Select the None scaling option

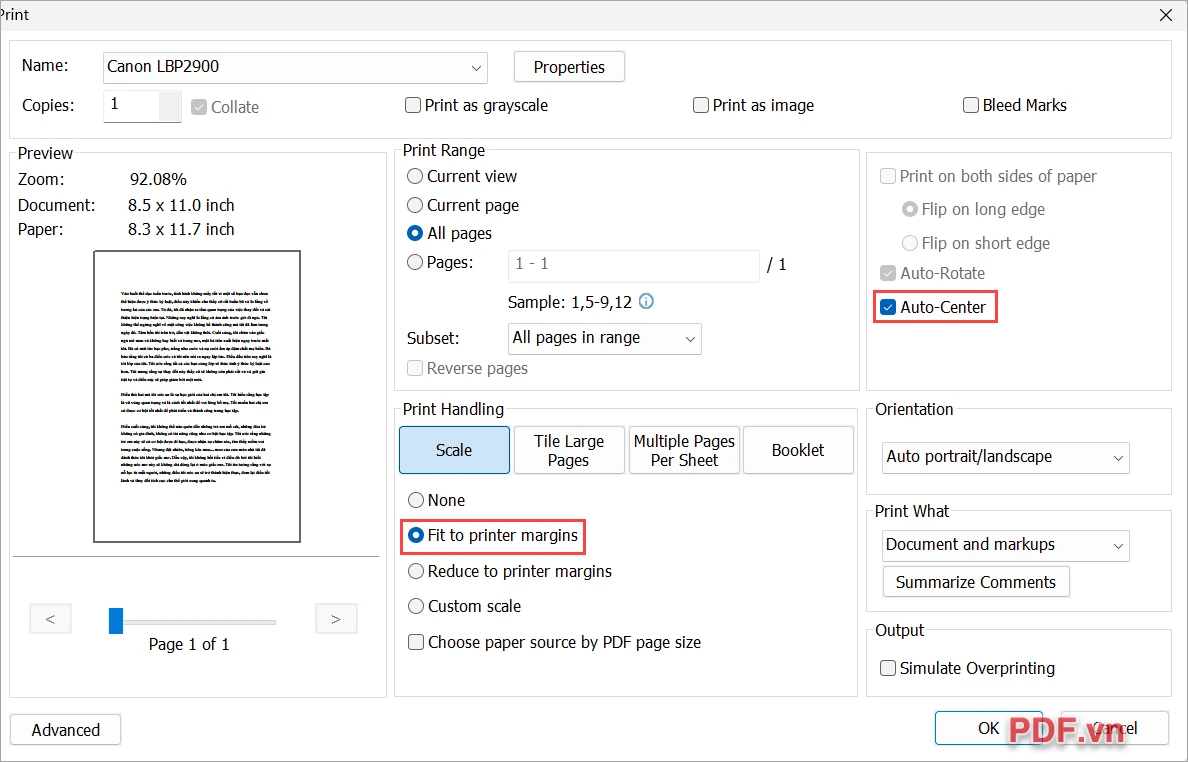point(416,500)
